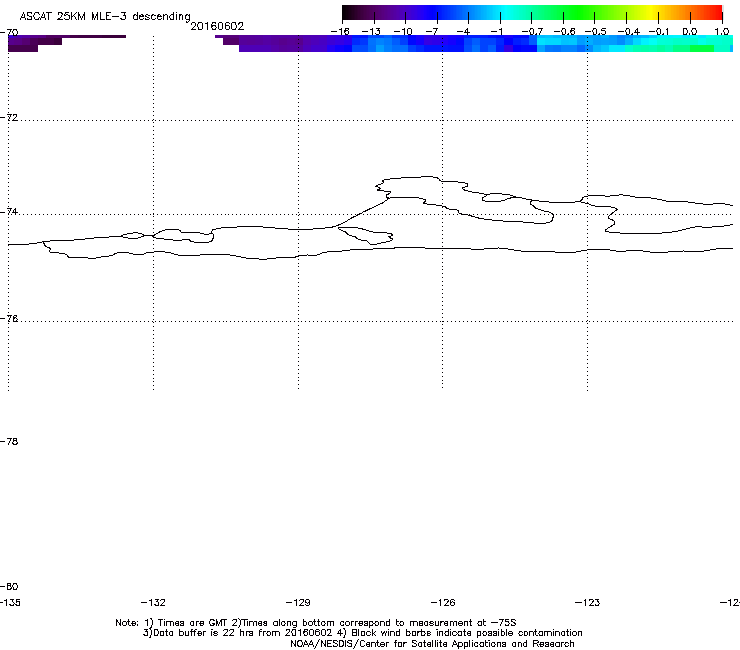Click the -16 label on the color scale
740x650 pixels.
[340, 32]
